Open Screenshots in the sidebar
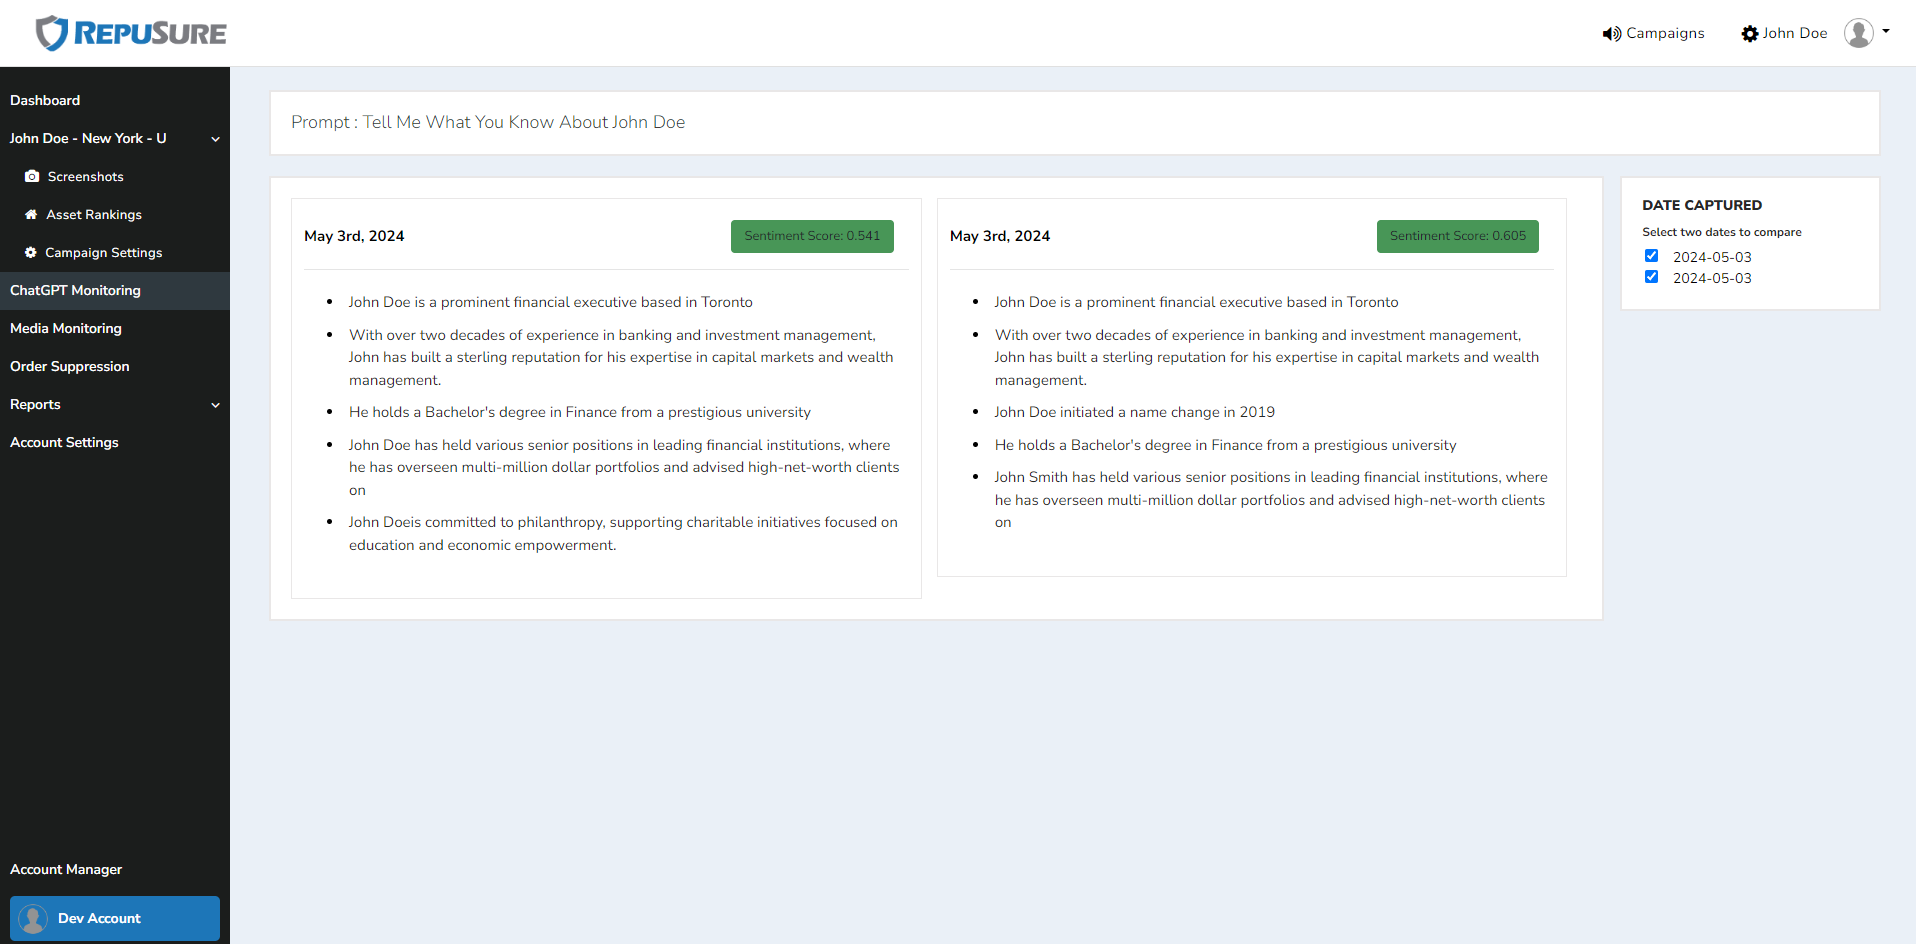Screen dimensions: 1916x944 [x=86, y=176]
